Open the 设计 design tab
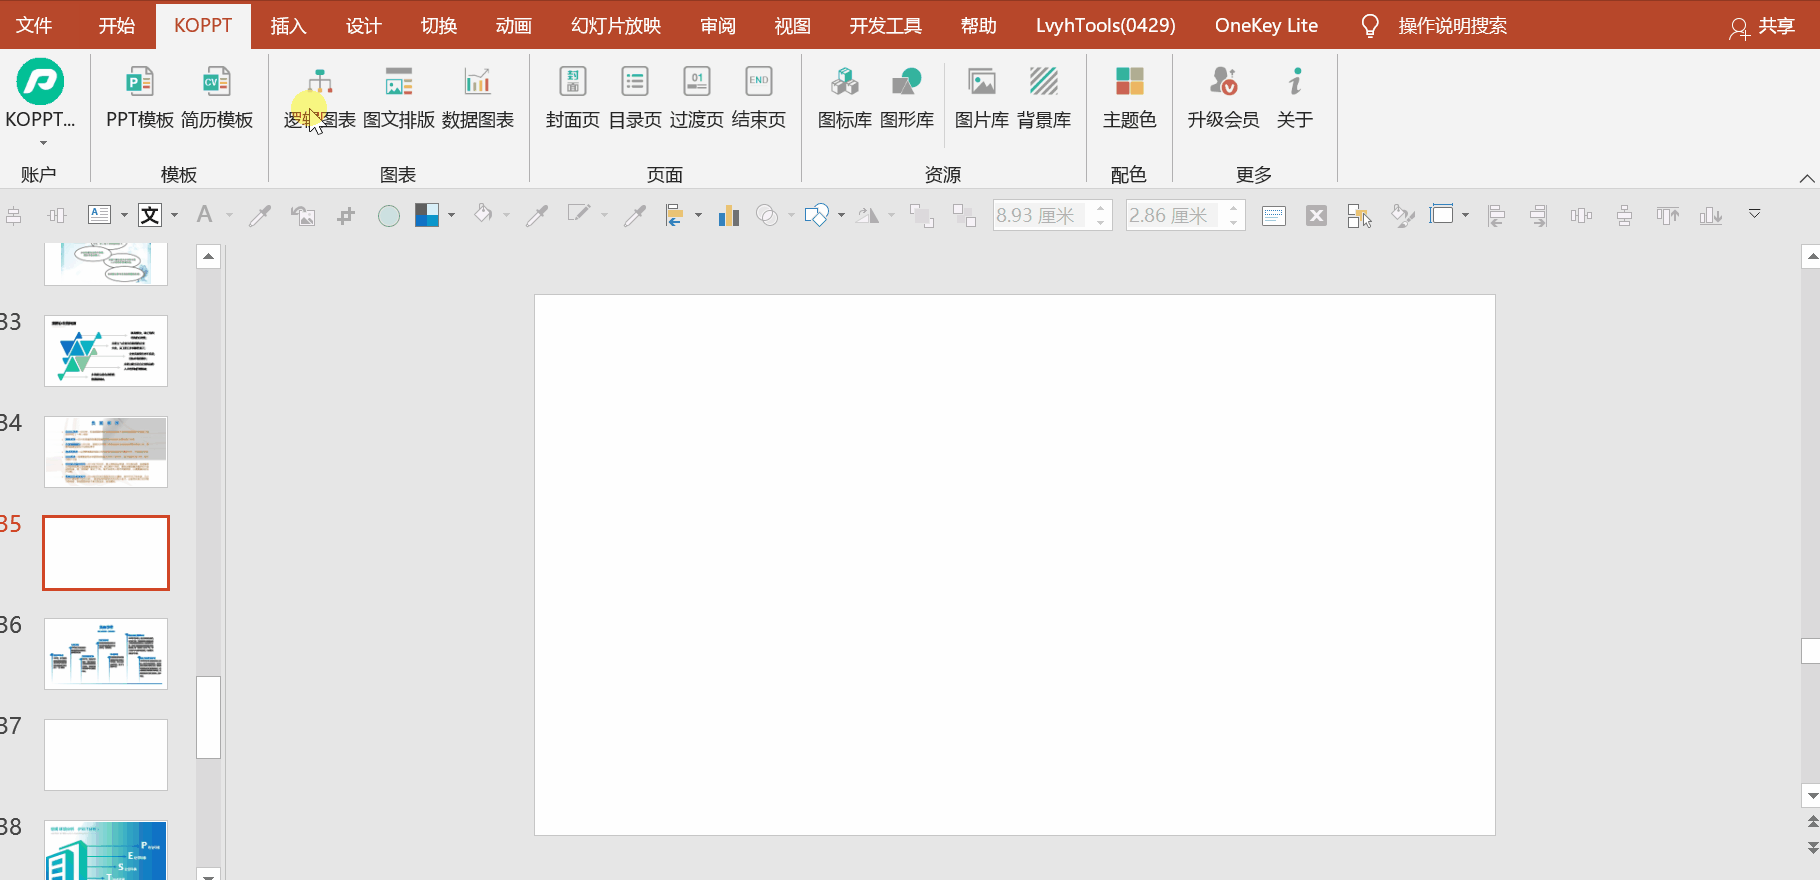This screenshot has height=880, width=1820. point(363,25)
